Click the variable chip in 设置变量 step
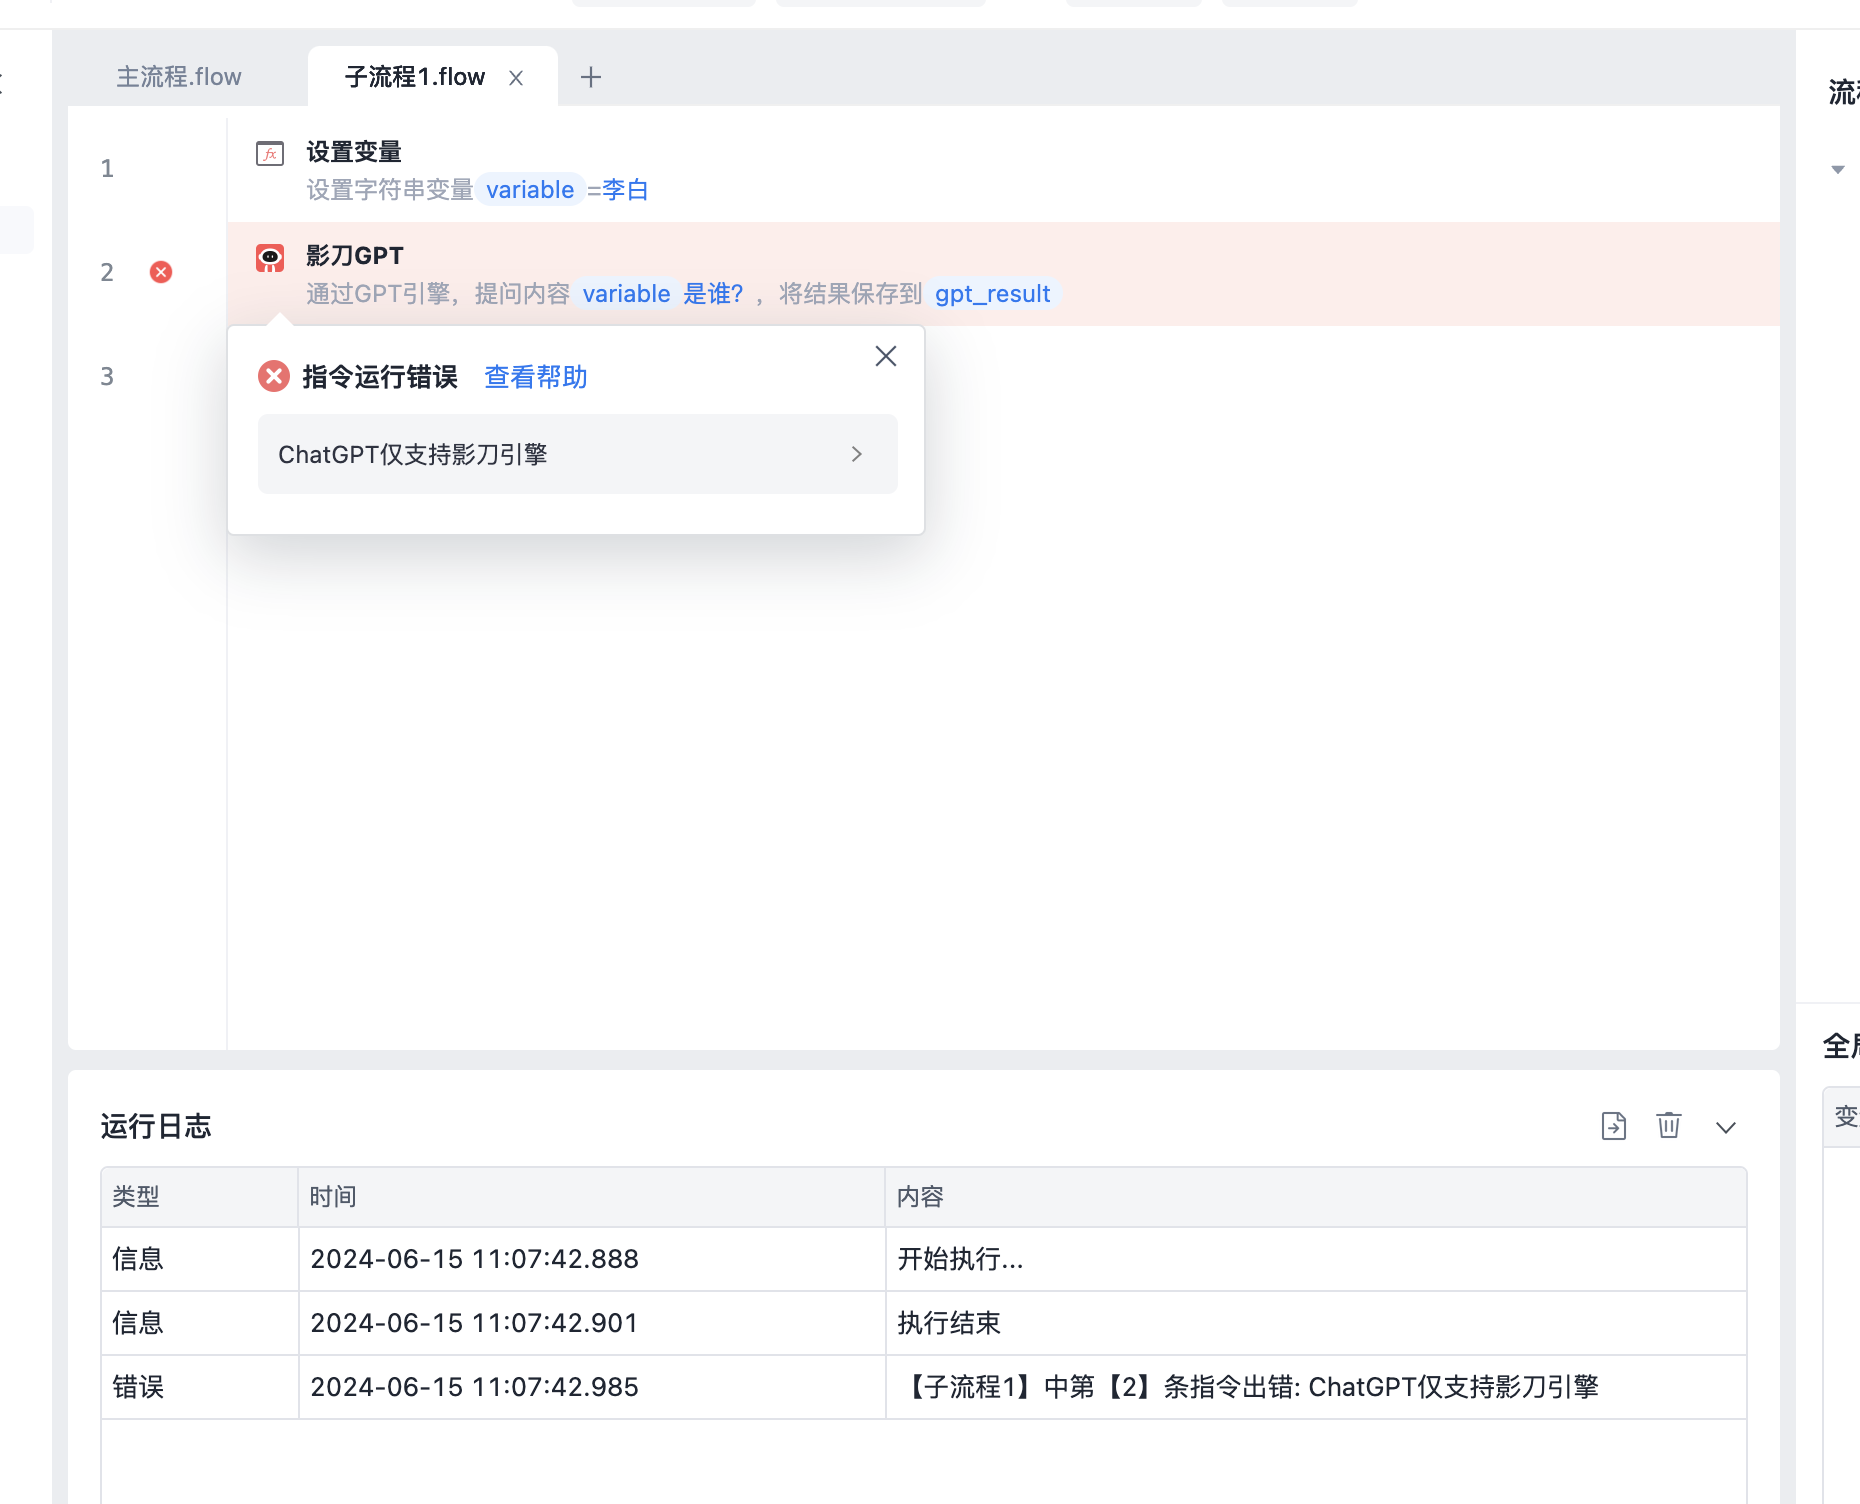Viewport: 1860px width, 1504px height. [x=530, y=190]
